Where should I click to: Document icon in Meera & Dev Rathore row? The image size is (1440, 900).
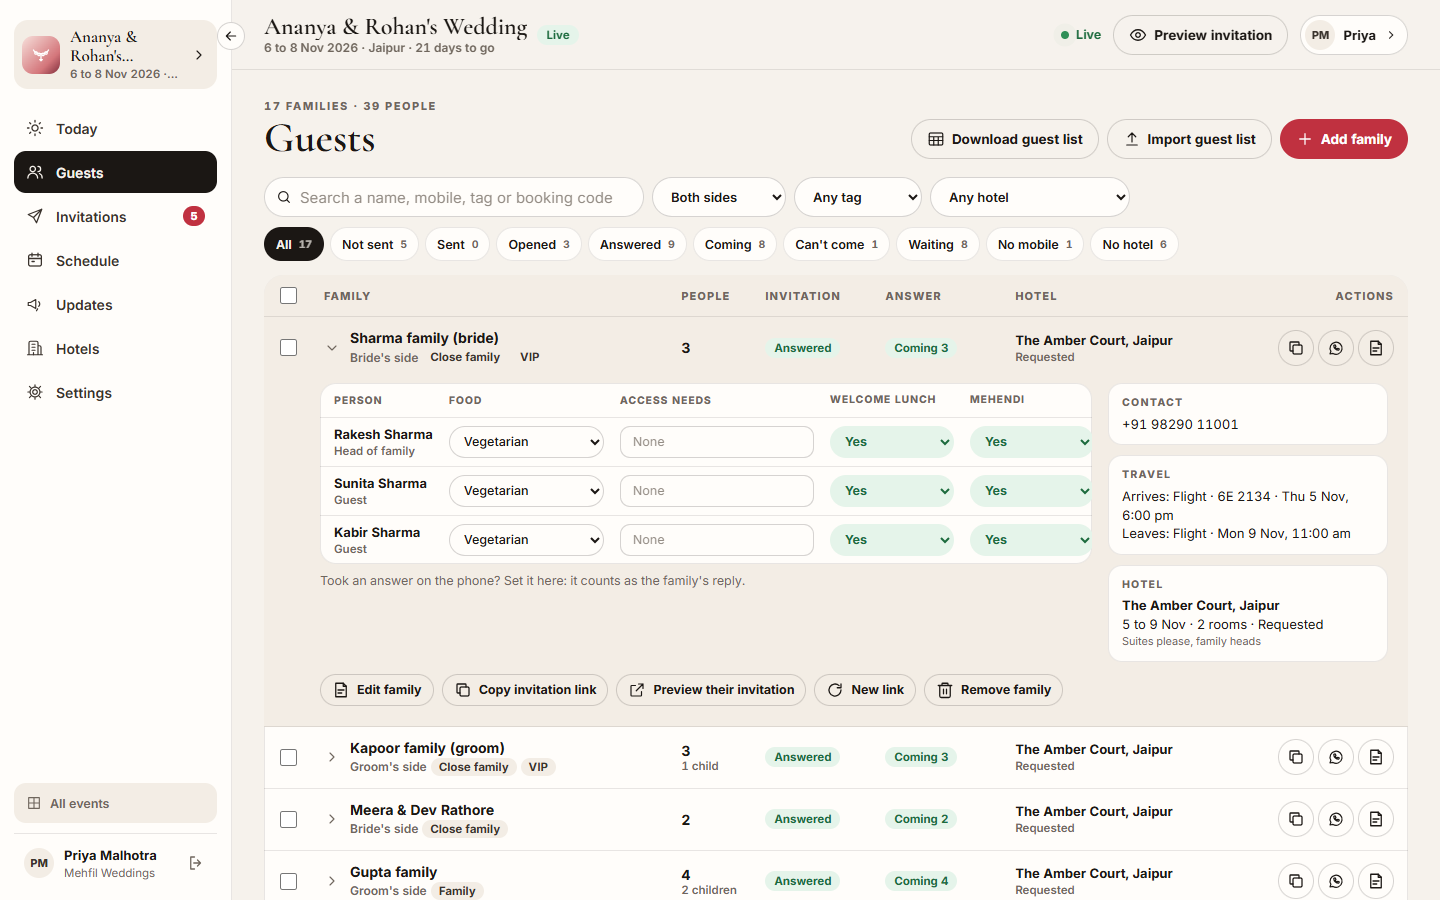[x=1376, y=819]
